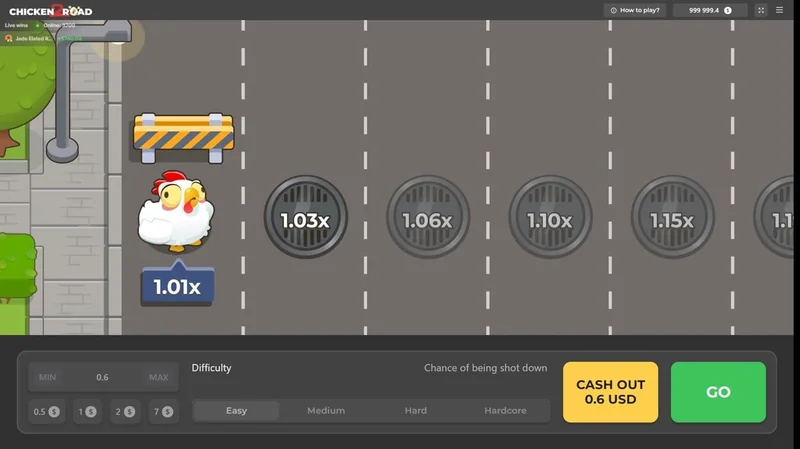800x449 pixels.
Task: Open the How to play? help
Action: 634,10
